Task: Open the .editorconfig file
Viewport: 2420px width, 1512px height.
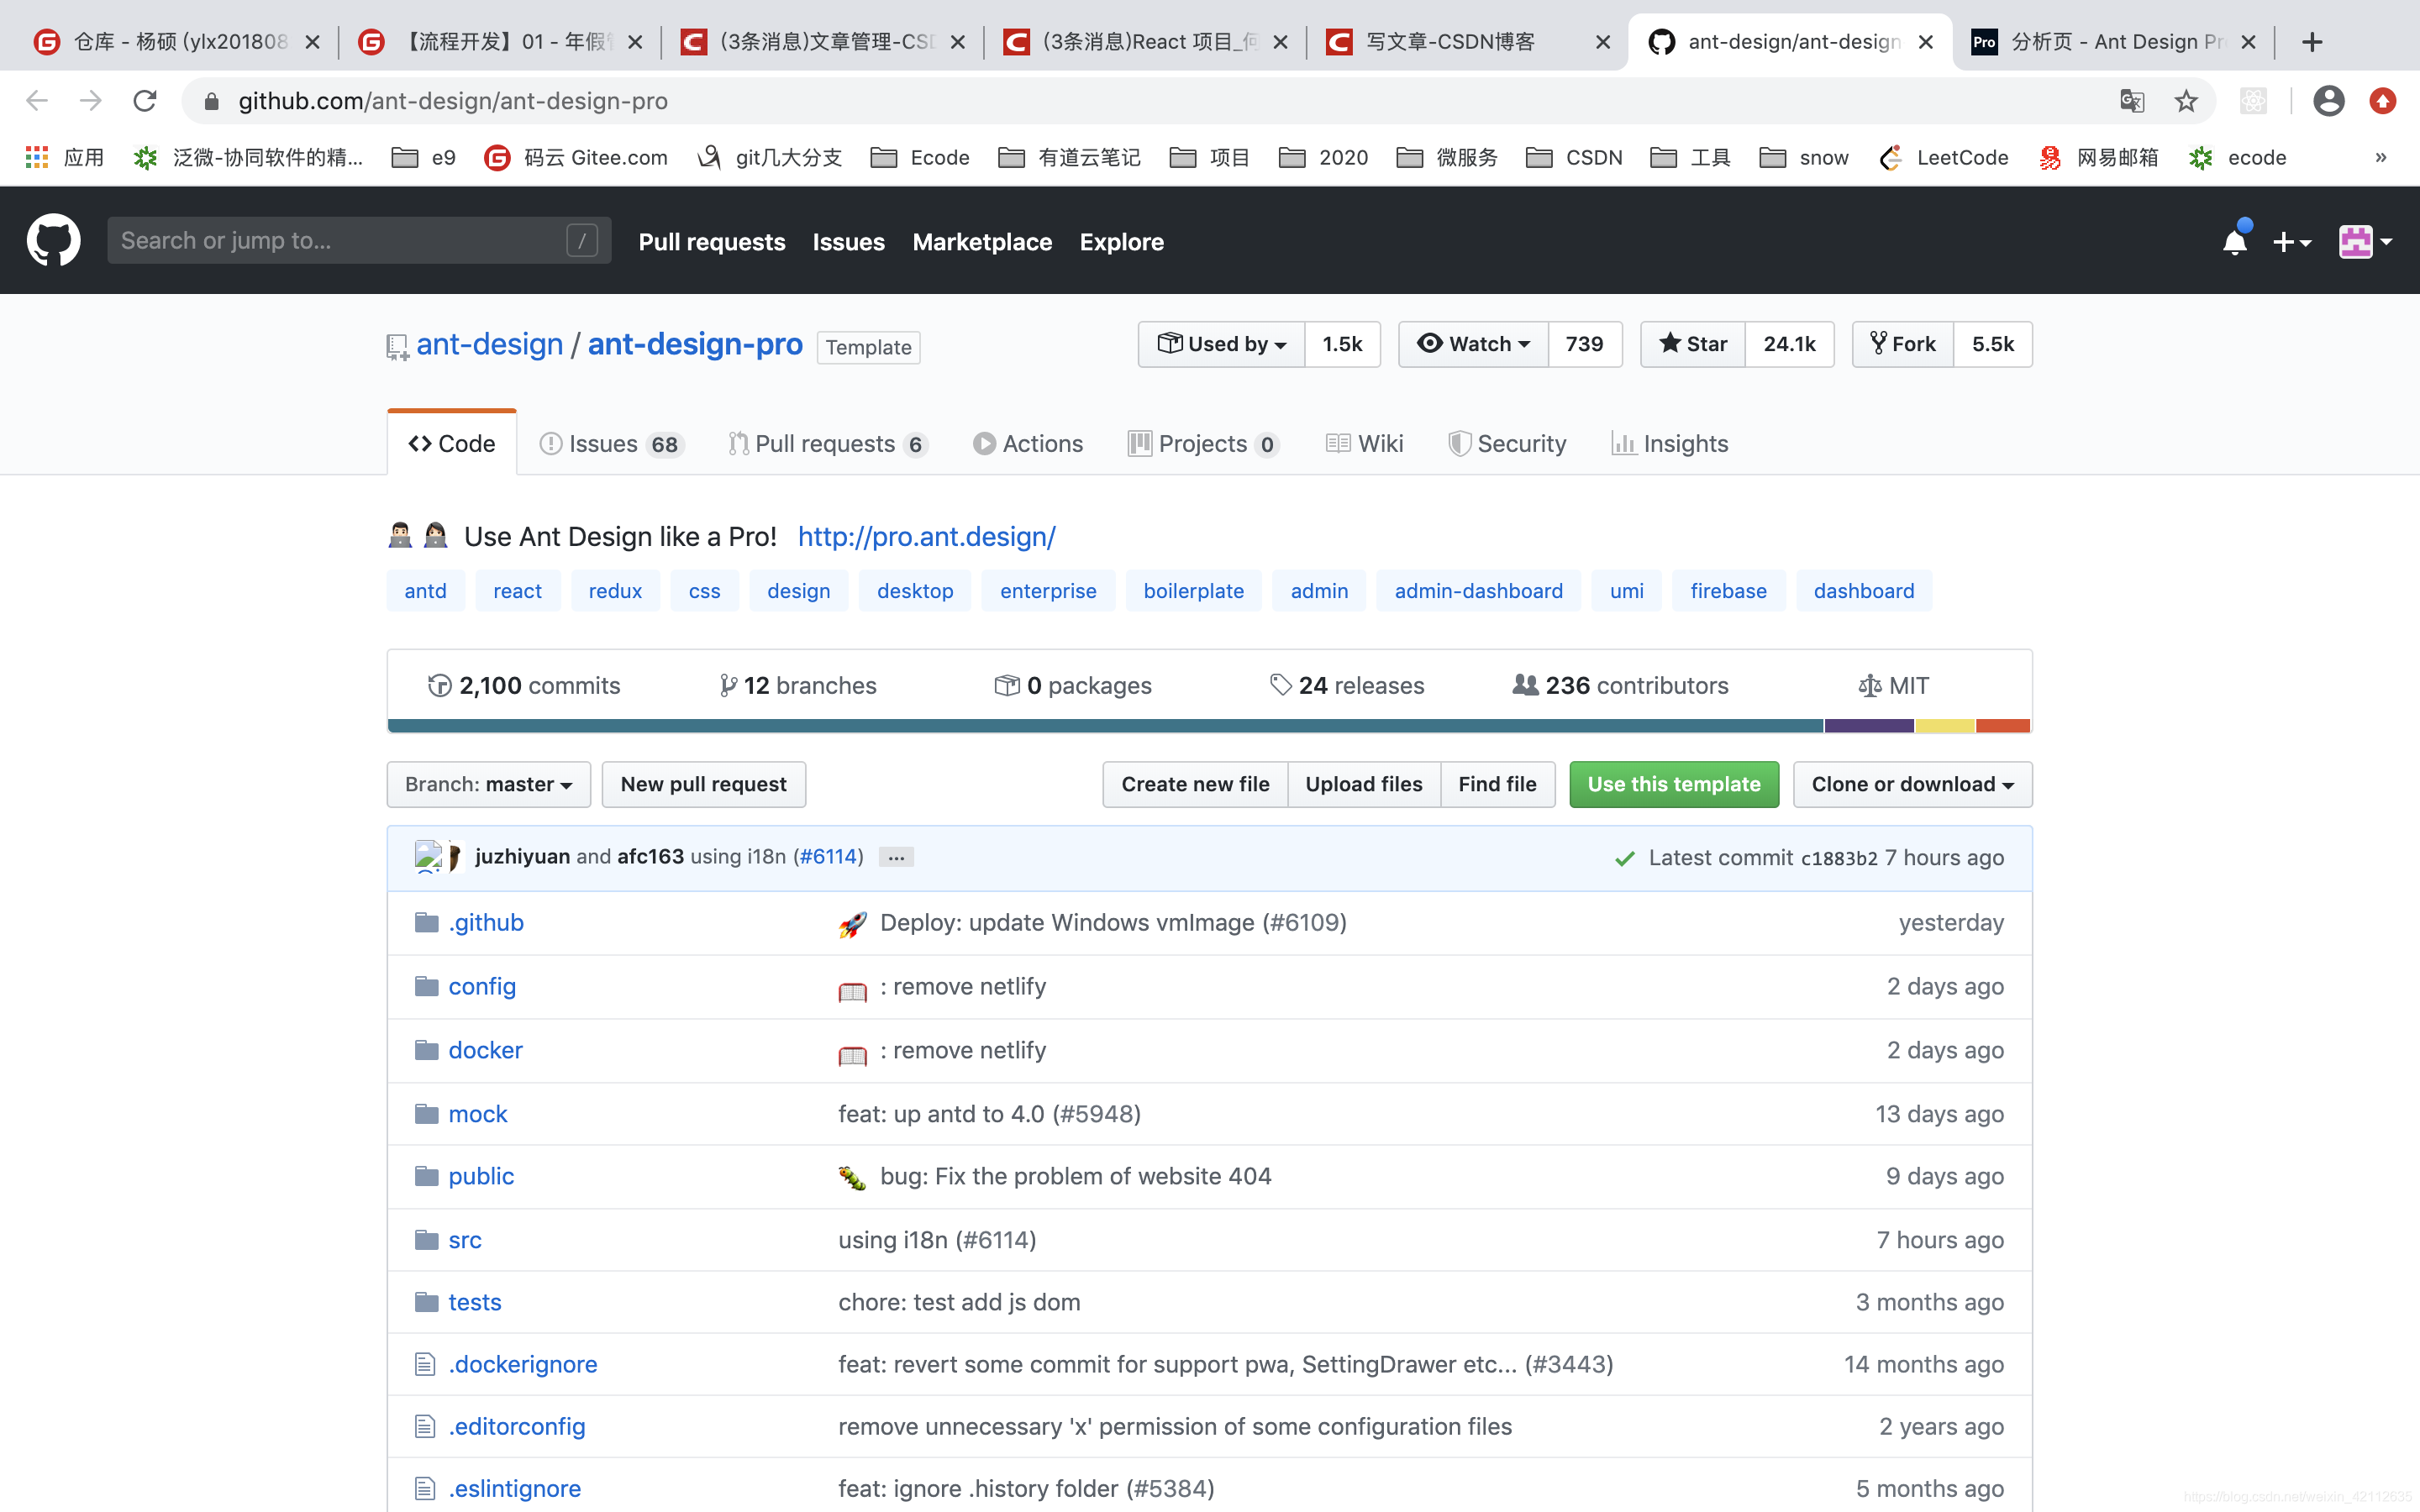Action: point(517,1427)
